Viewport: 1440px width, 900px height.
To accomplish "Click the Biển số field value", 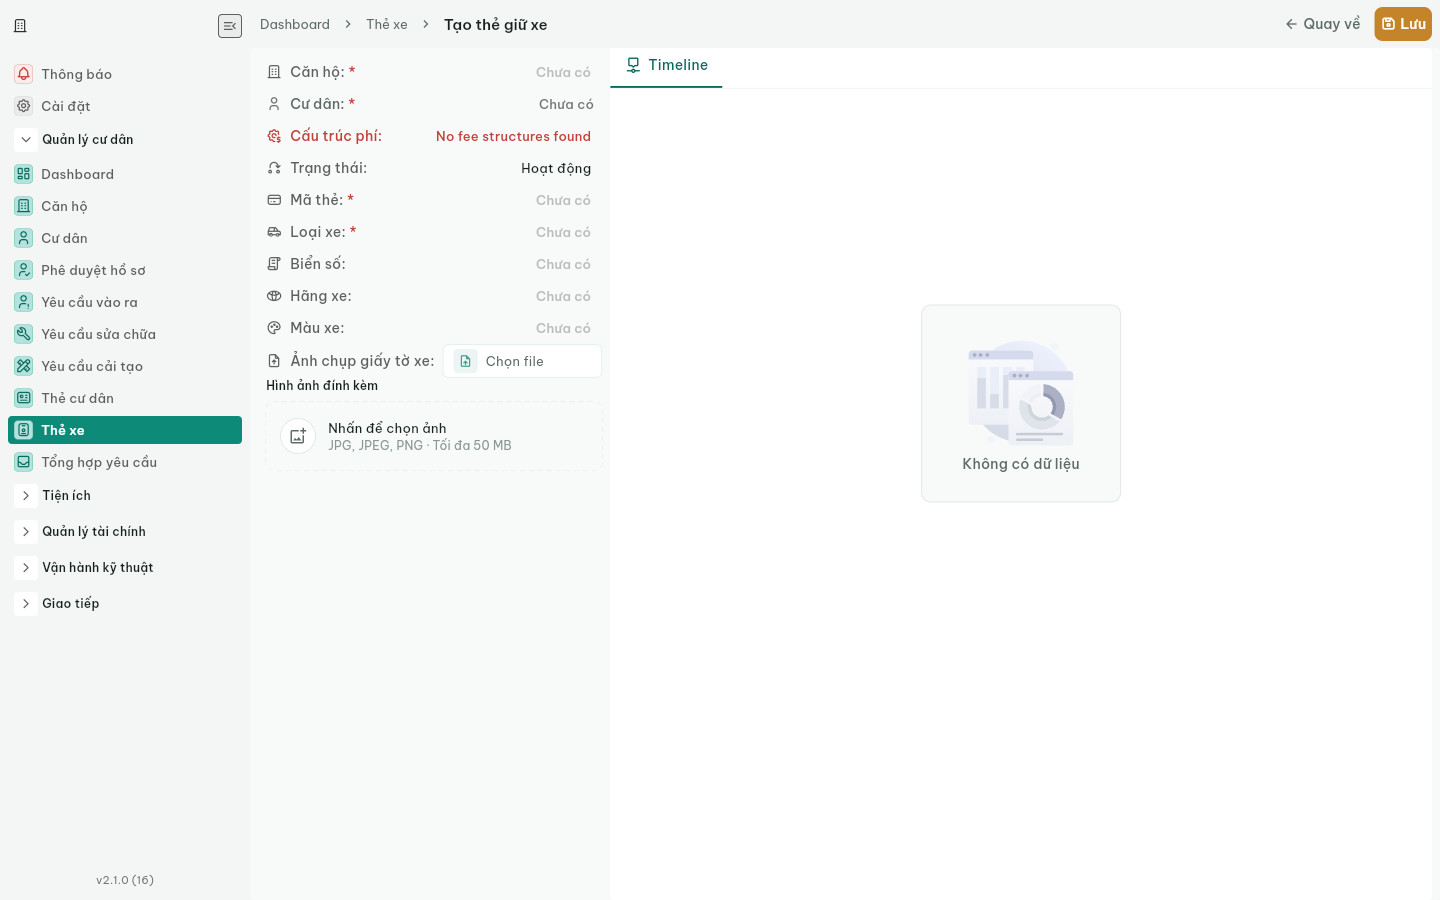I will click(563, 264).
